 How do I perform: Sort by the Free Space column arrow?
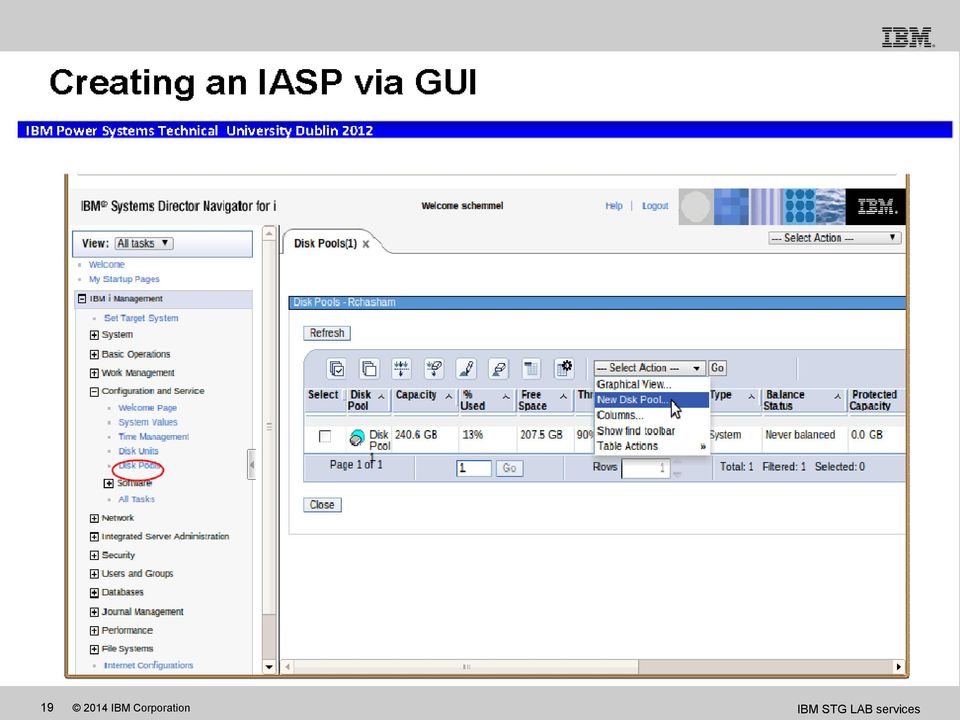pyautogui.click(x=563, y=397)
